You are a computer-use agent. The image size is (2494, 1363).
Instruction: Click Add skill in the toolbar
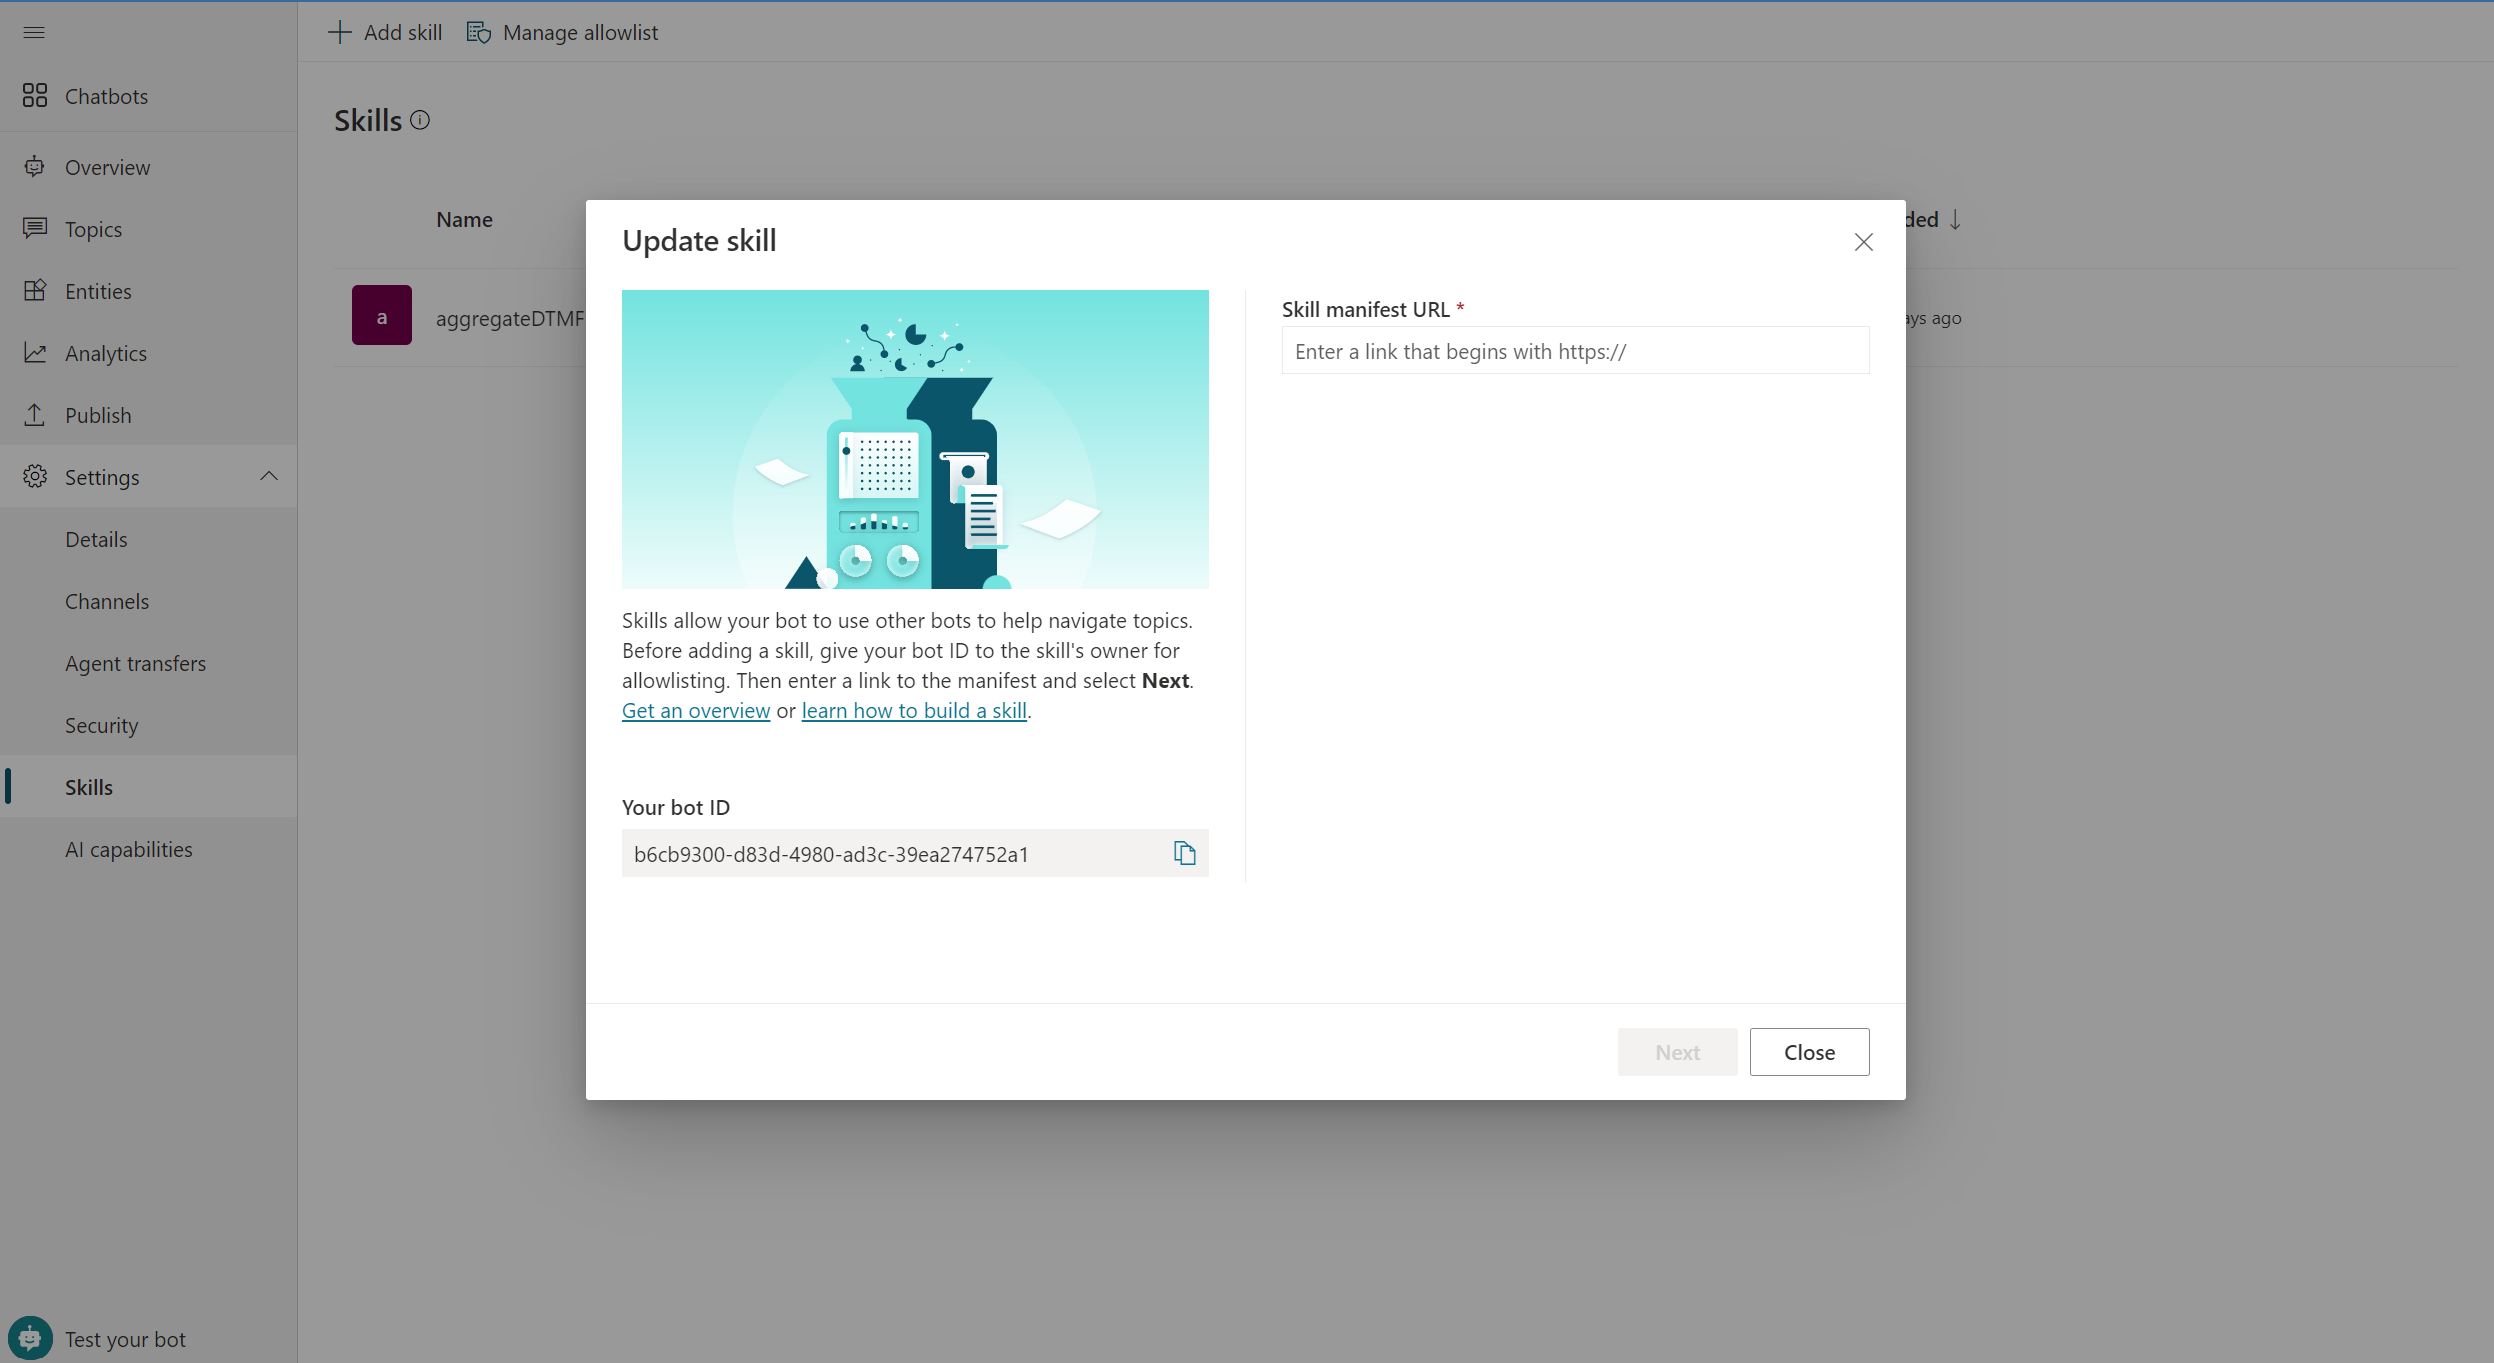[385, 32]
